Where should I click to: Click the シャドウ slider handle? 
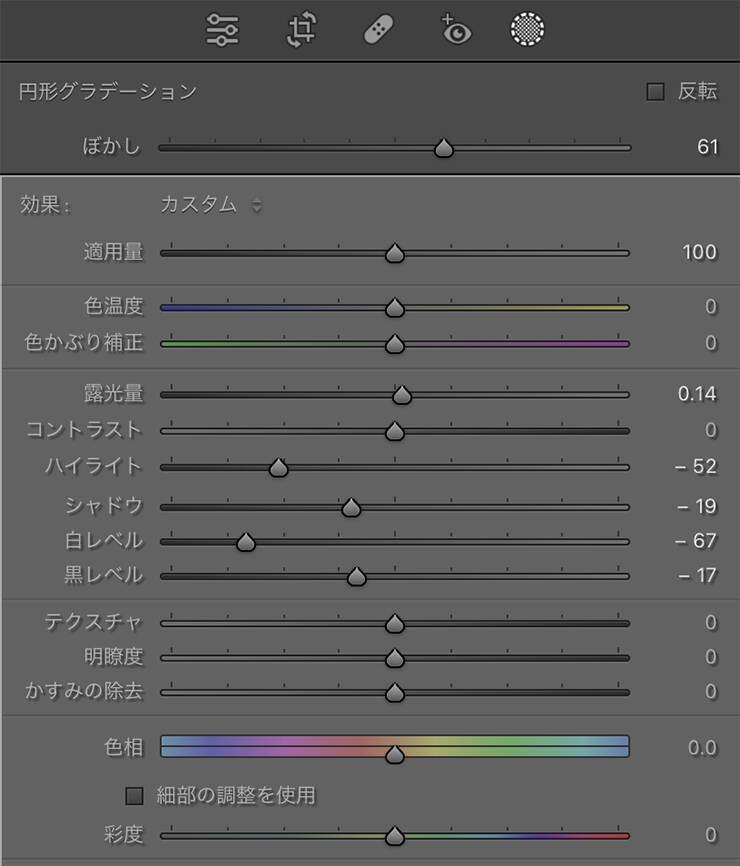pos(351,508)
